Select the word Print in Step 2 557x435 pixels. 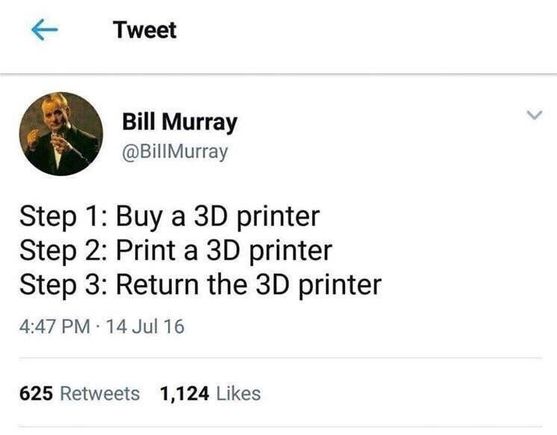click(145, 250)
